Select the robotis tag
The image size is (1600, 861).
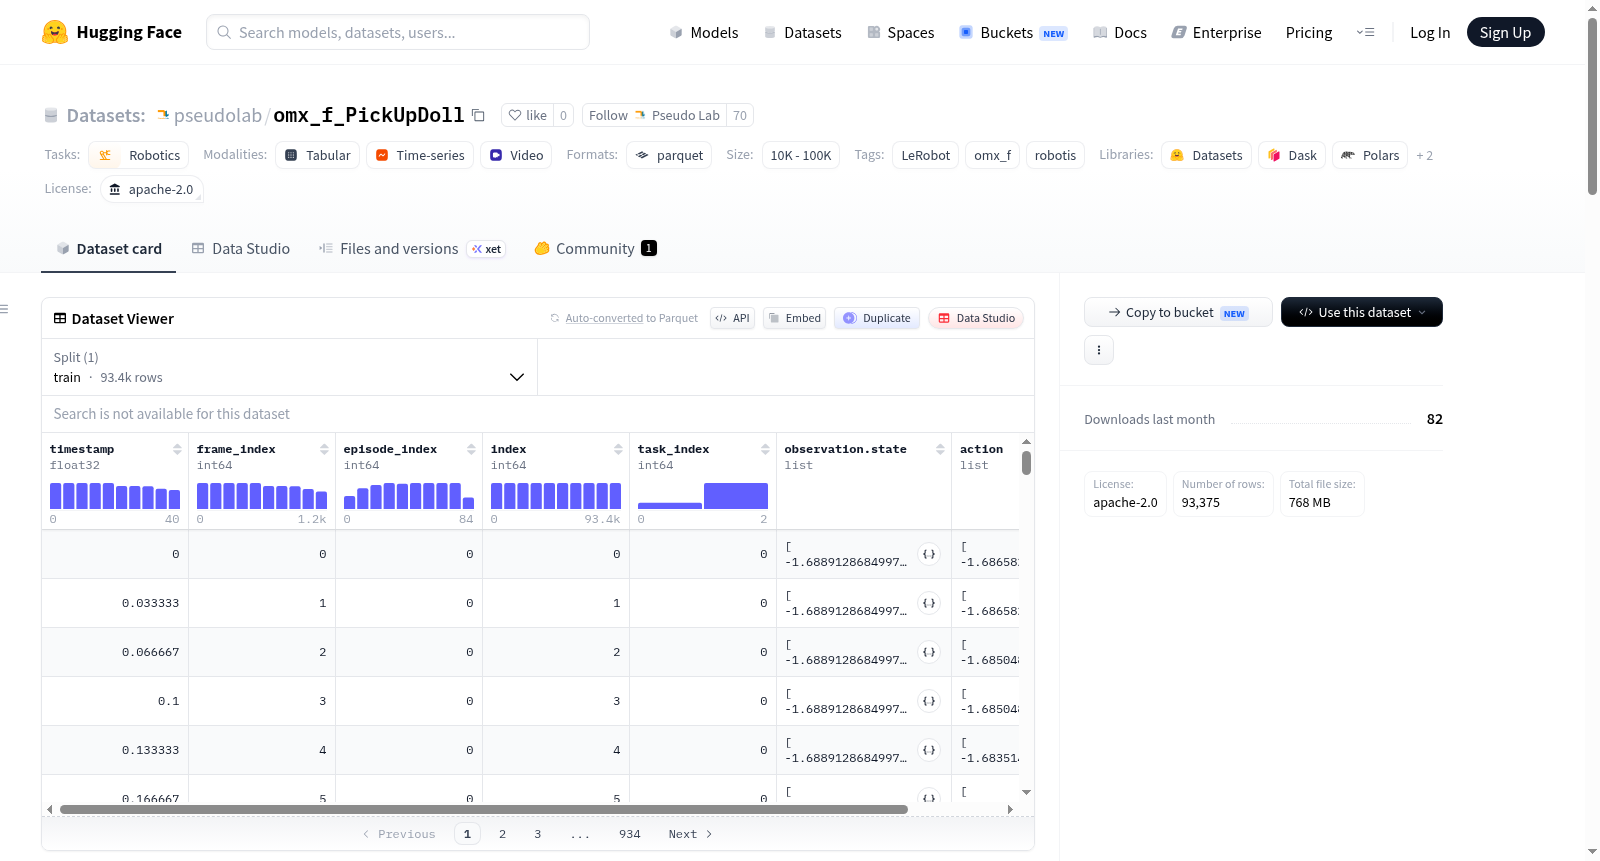point(1055,155)
